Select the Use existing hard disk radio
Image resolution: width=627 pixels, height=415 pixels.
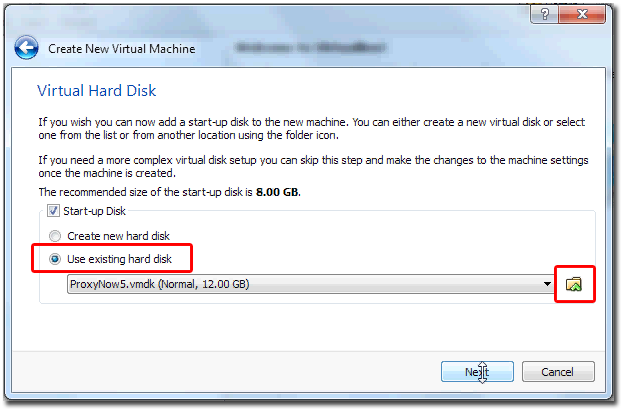[x=55, y=259]
